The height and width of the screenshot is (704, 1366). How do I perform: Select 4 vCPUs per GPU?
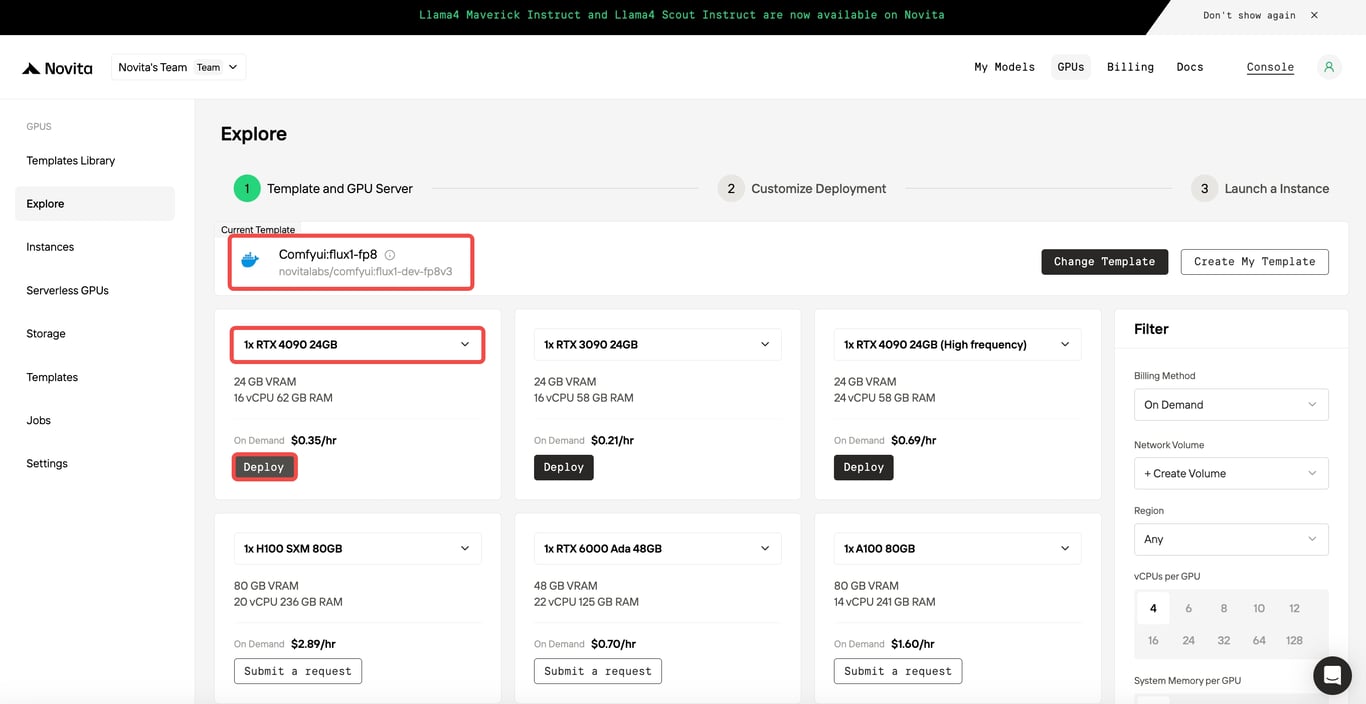point(1153,608)
